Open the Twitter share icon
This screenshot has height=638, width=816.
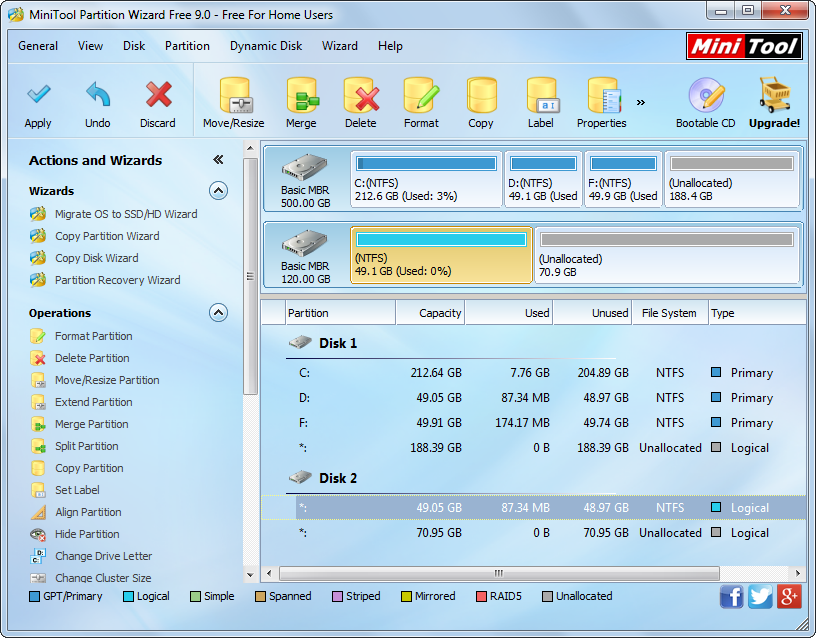(x=760, y=596)
